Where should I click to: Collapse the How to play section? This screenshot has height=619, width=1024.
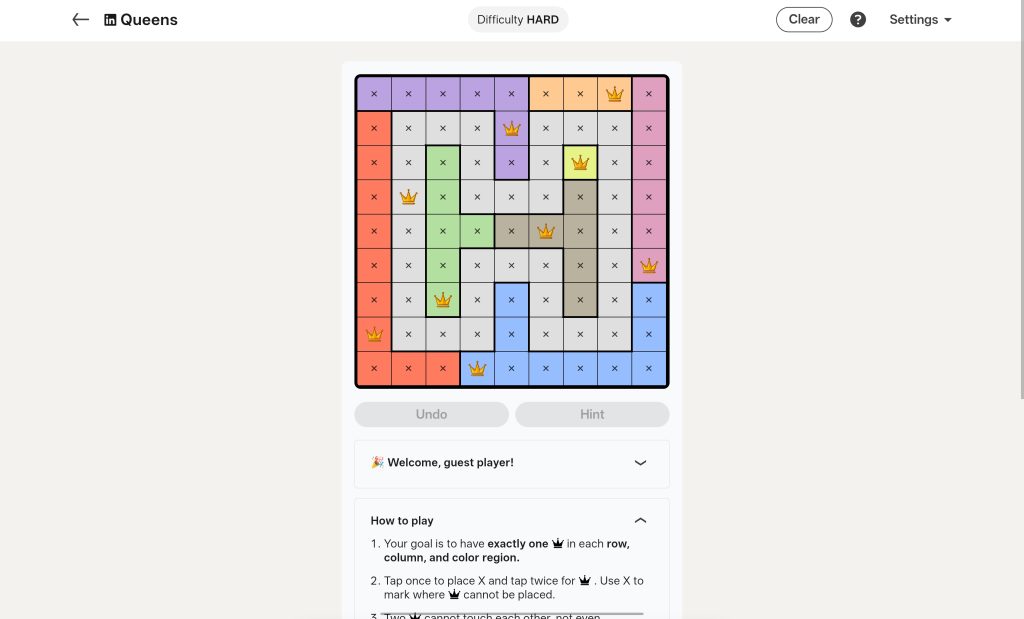(x=640, y=520)
